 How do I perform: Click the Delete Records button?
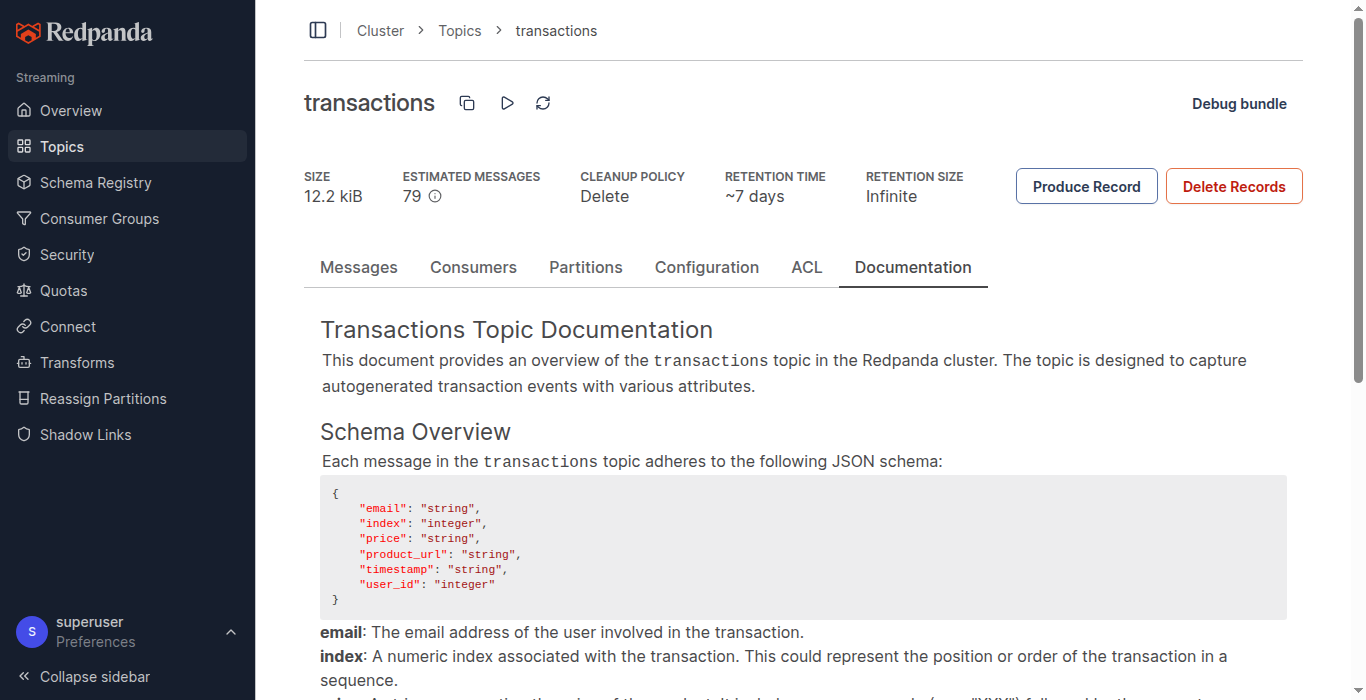pyautogui.click(x=1234, y=186)
